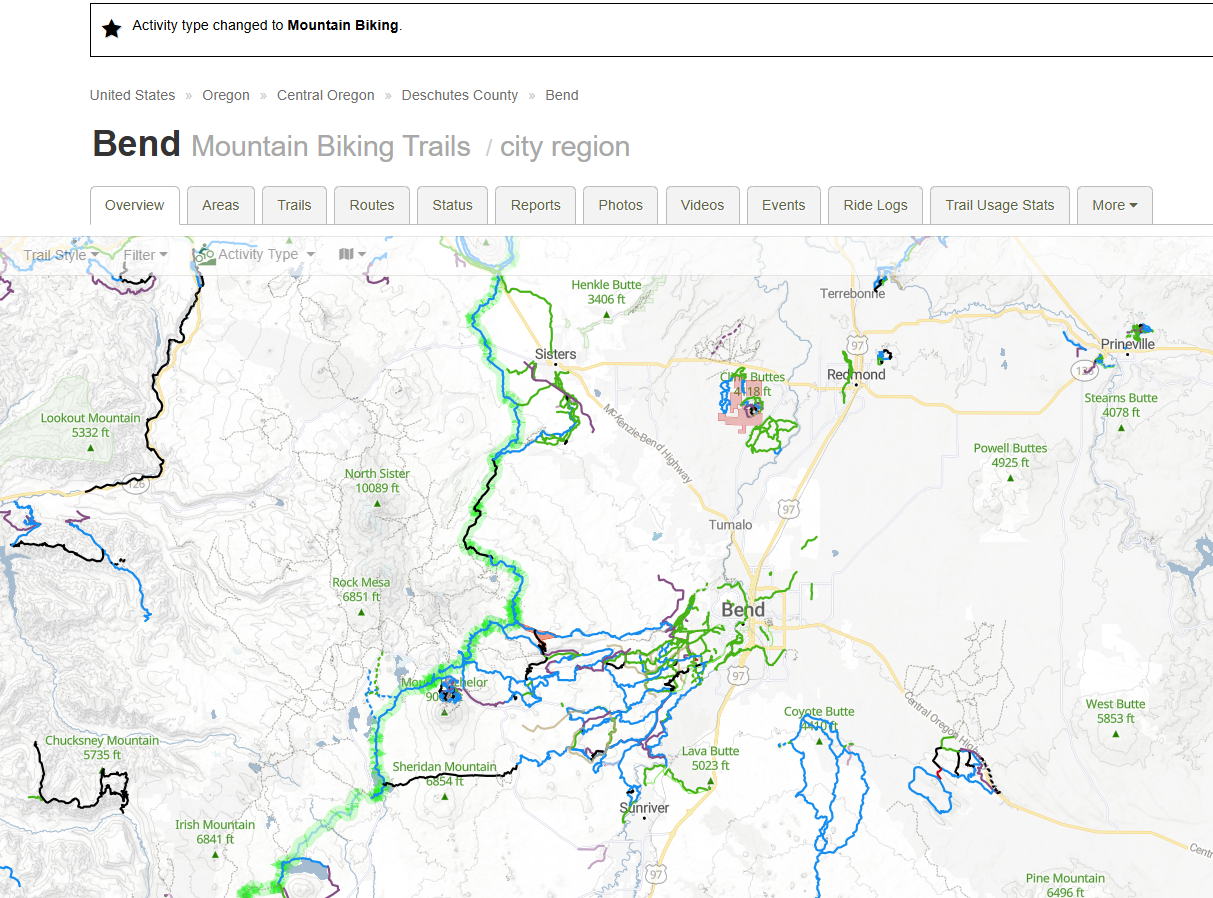Click the map layers icon in map toolbar
The width and height of the screenshot is (1213, 898).
click(346, 254)
